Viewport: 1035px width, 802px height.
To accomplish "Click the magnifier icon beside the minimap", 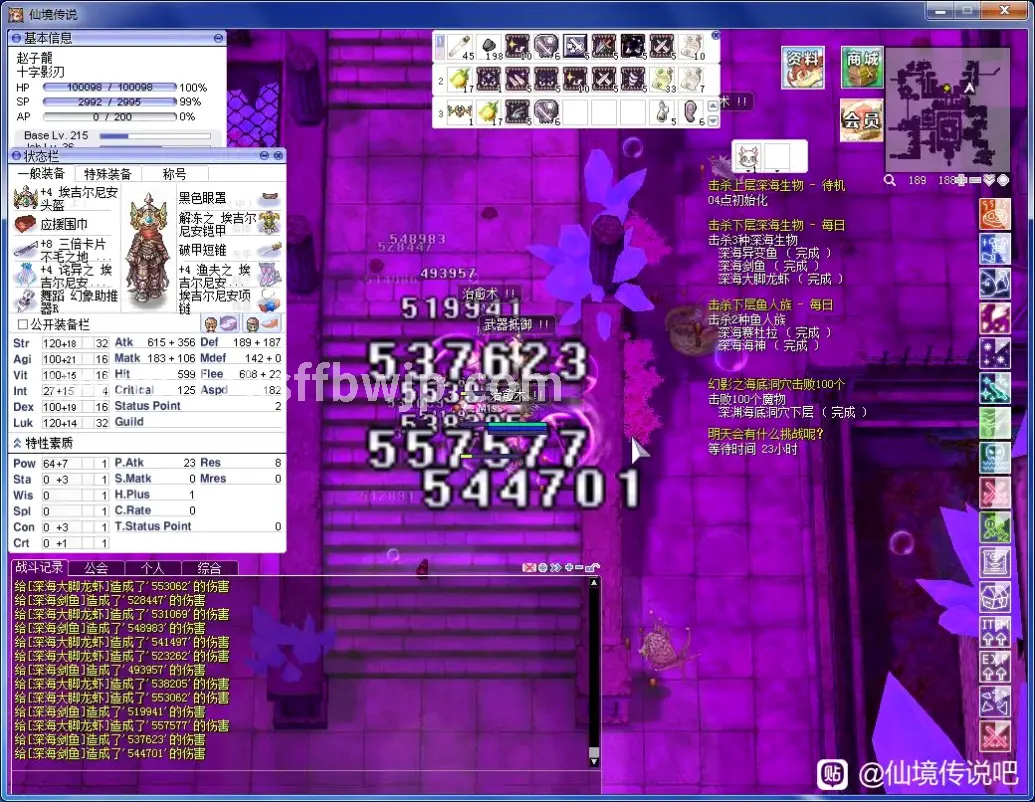I will [890, 180].
